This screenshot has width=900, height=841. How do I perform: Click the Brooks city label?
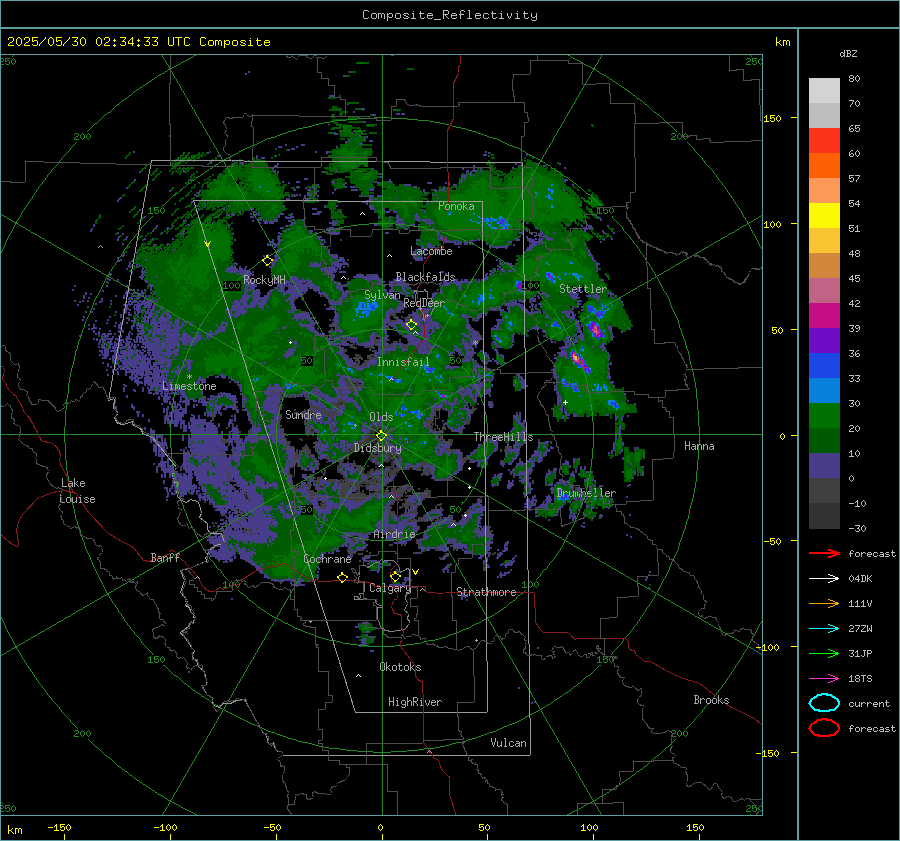tap(711, 700)
